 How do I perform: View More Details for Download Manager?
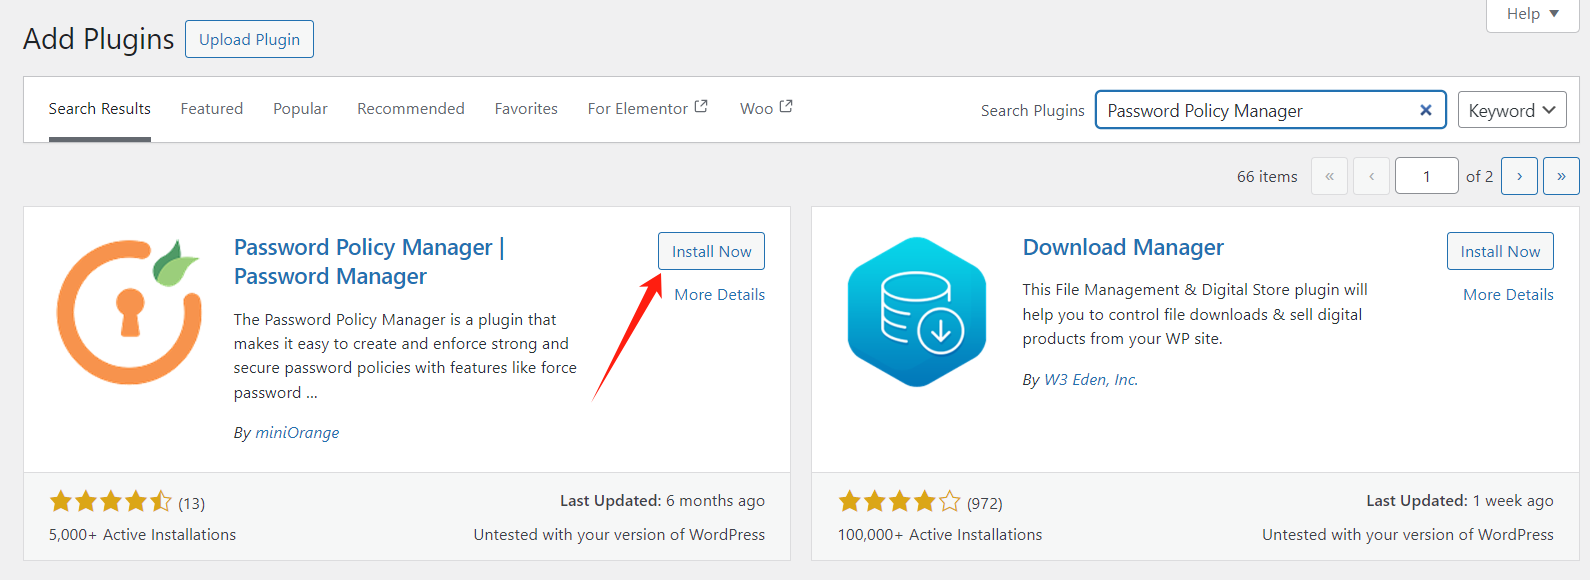tap(1508, 294)
